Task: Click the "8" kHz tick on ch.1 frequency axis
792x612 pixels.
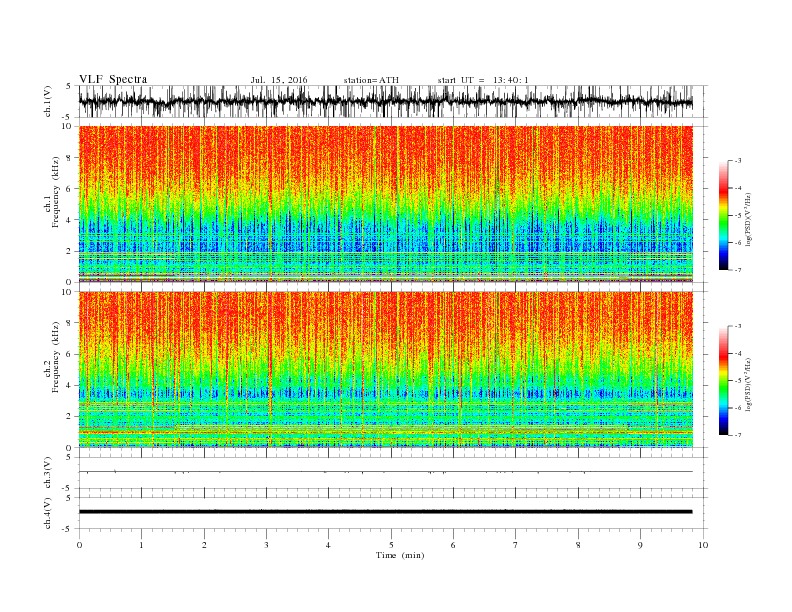Action: [69, 158]
